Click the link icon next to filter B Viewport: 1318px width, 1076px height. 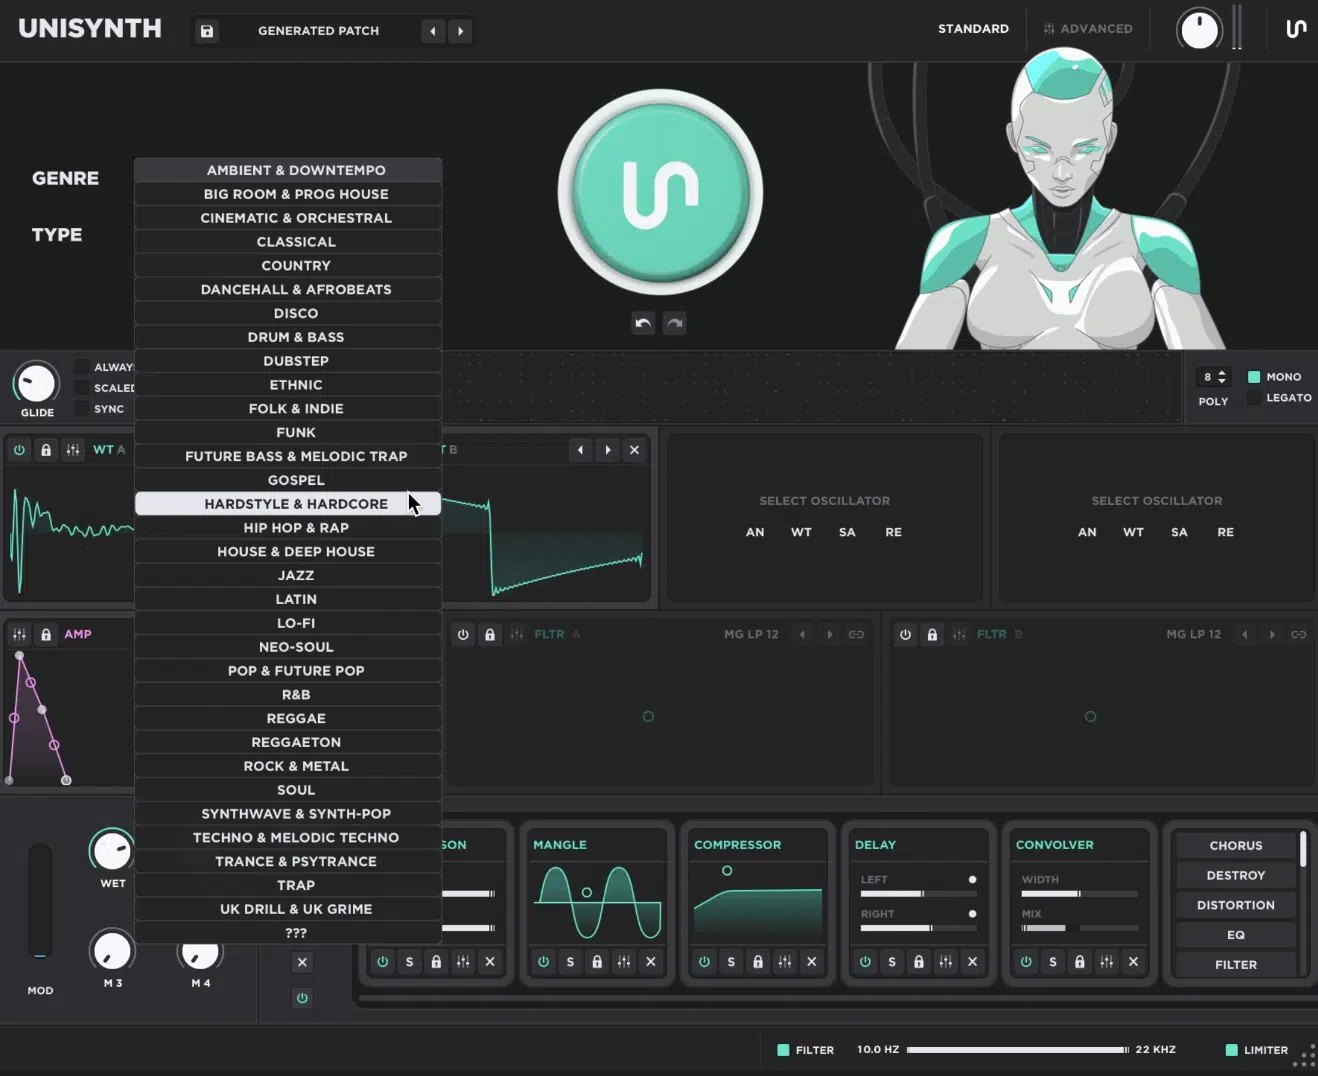point(1297,634)
